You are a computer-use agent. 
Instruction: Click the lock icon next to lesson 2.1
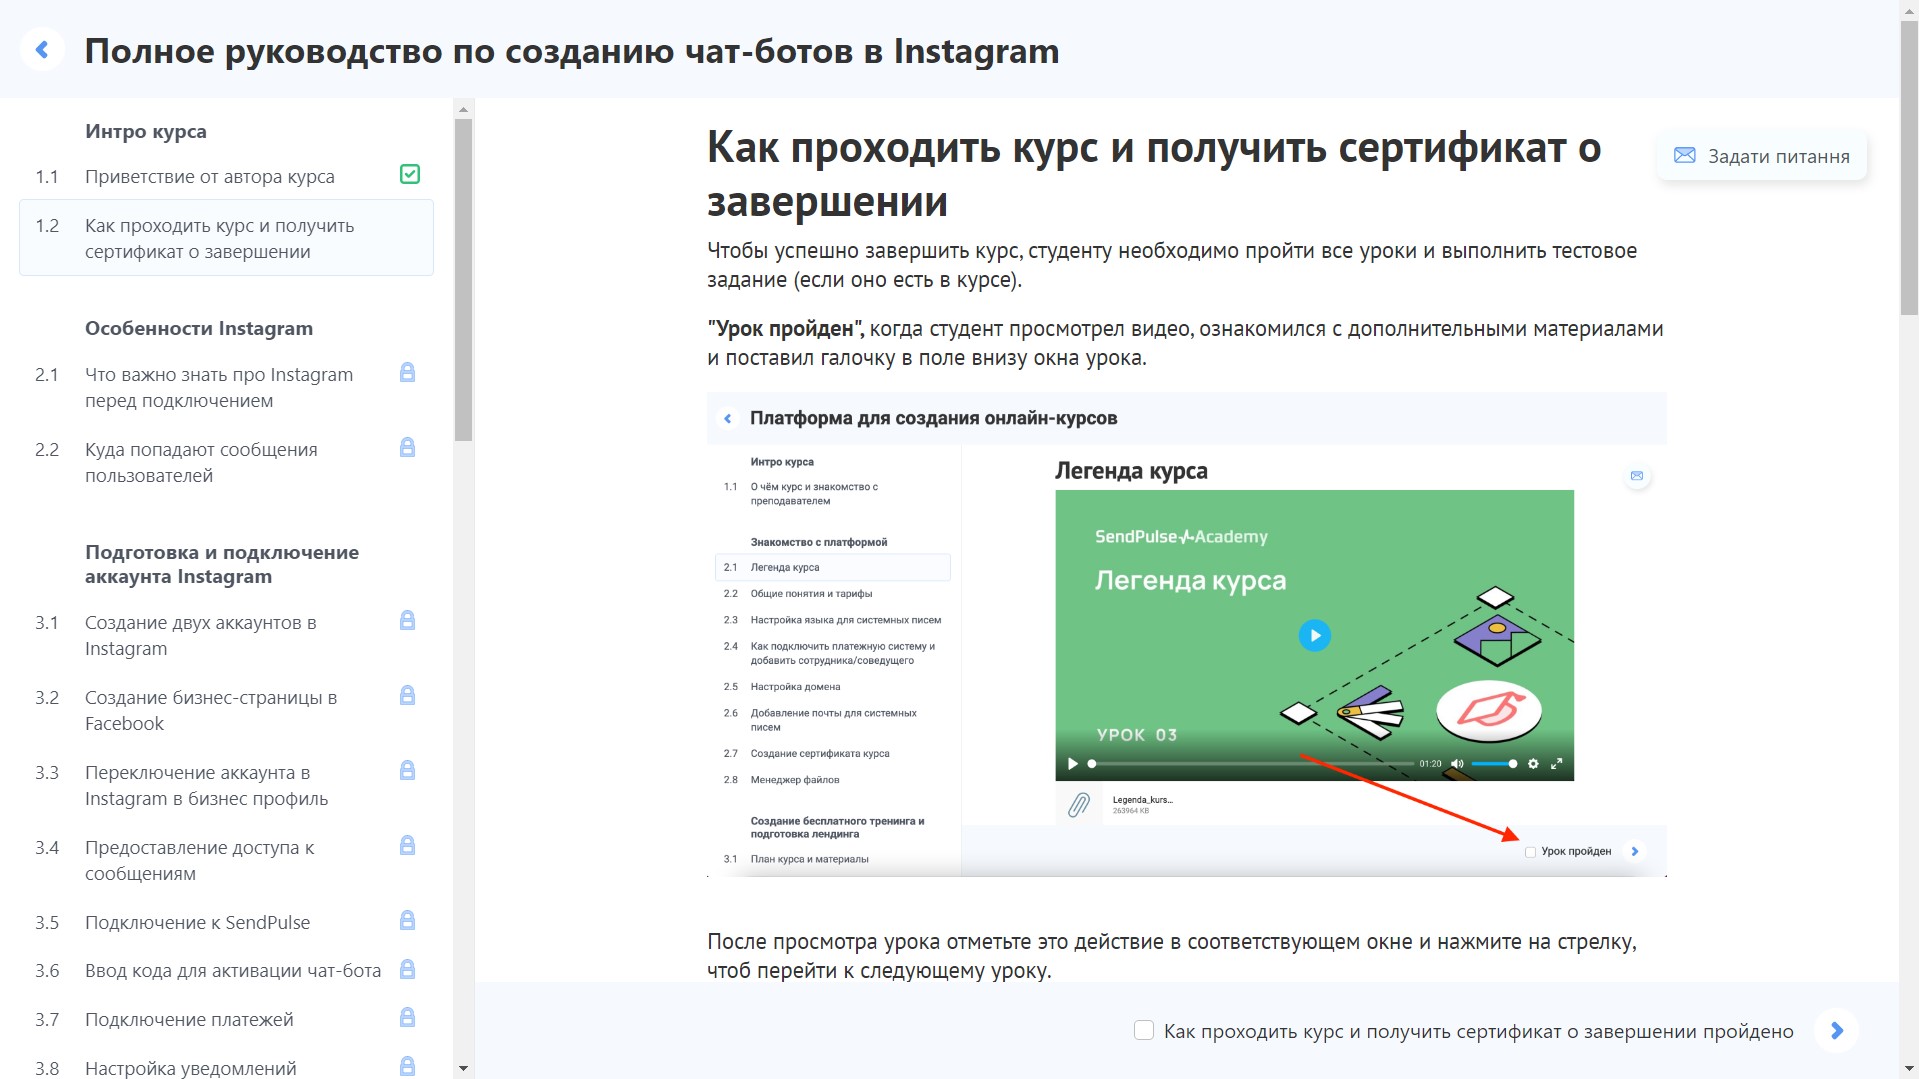click(407, 372)
